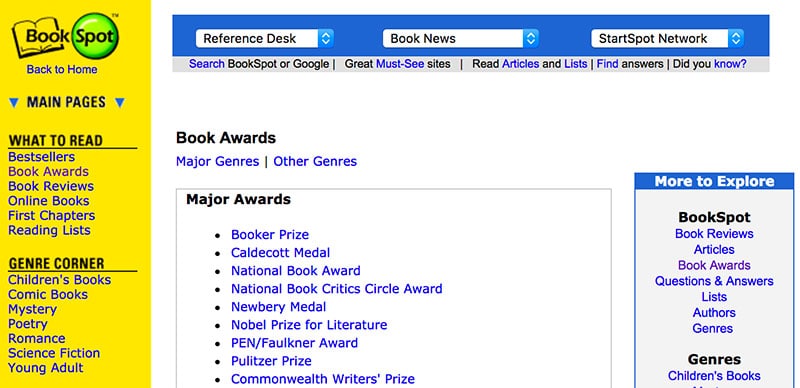
Task: Open the Did you know? link
Action: pos(730,64)
